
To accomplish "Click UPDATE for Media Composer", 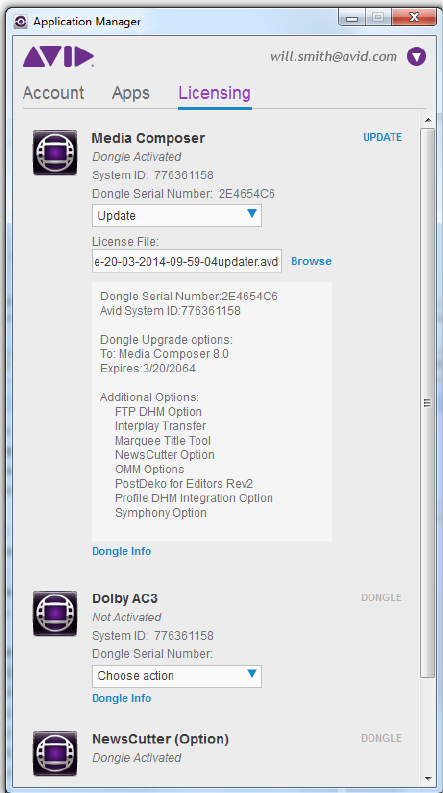I will click(x=383, y=137).
